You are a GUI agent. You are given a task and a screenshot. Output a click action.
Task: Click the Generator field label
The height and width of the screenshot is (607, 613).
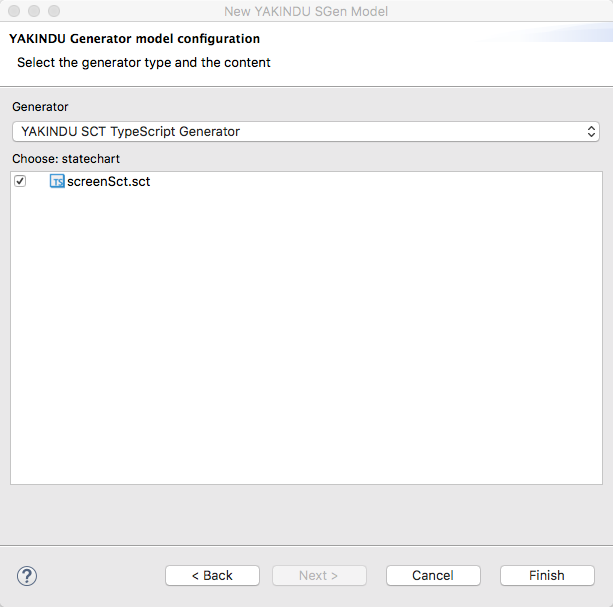click(x=40, y=107)
